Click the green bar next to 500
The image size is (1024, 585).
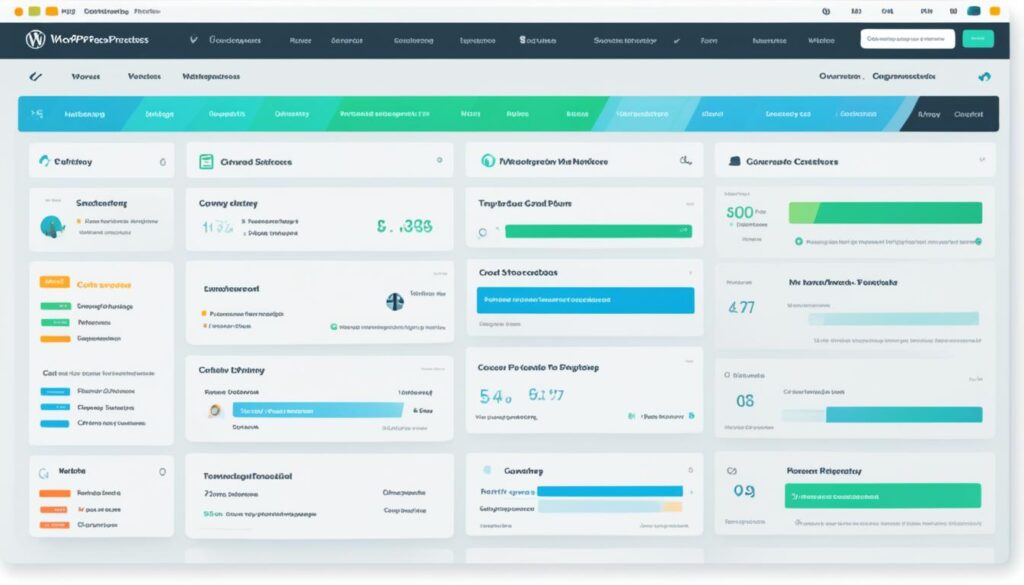(x=885, y=213)
